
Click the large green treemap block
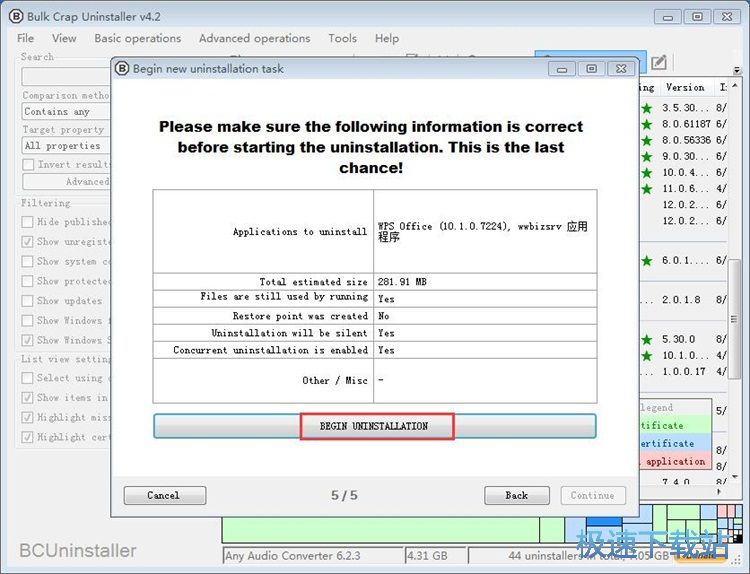(381, 530)
